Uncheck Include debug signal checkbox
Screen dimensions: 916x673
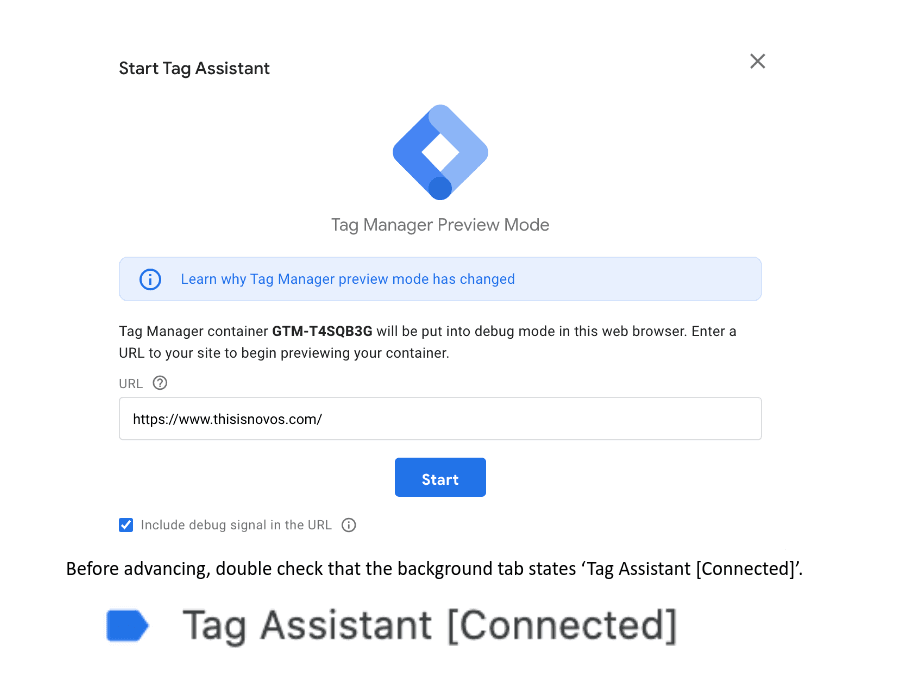coord(126,525)
